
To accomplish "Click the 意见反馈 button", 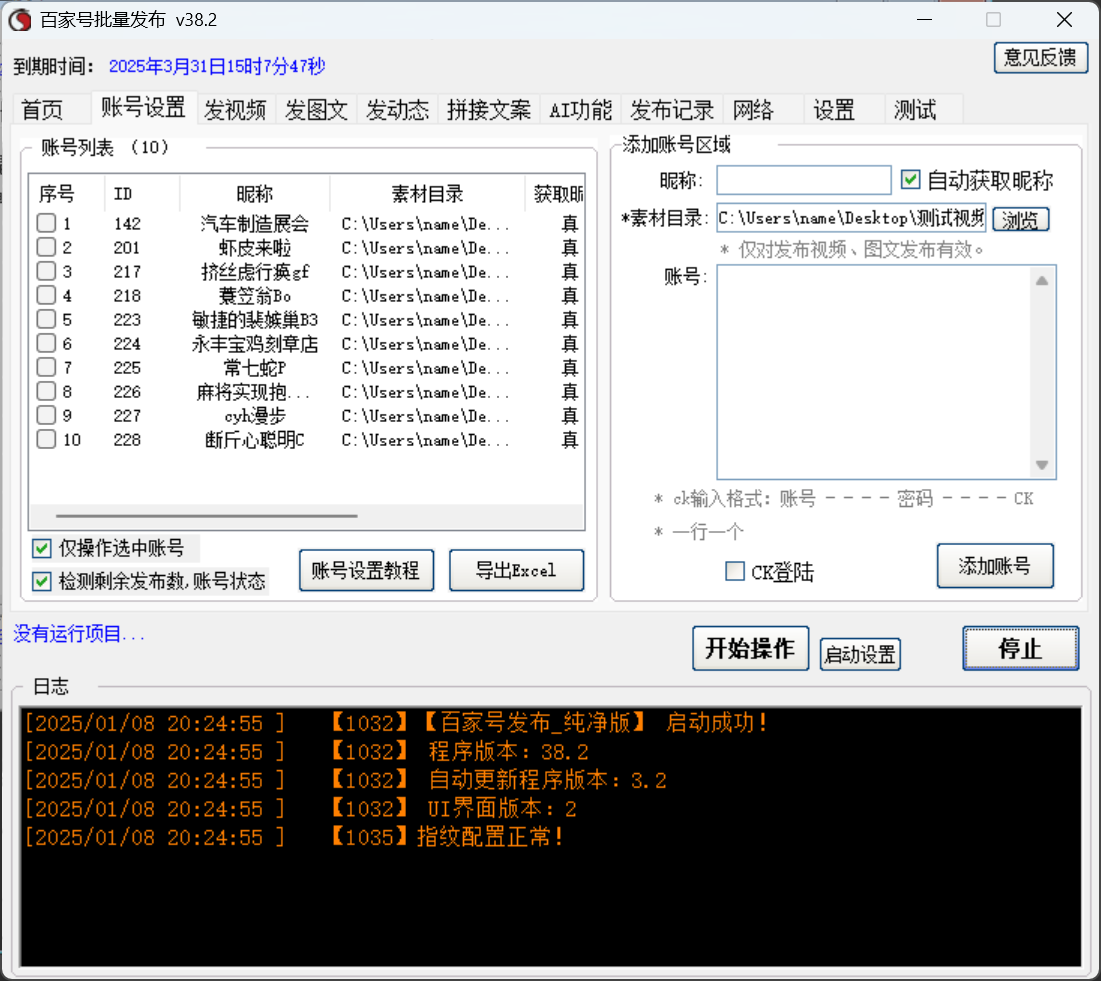I will (x=1041, y=58).
